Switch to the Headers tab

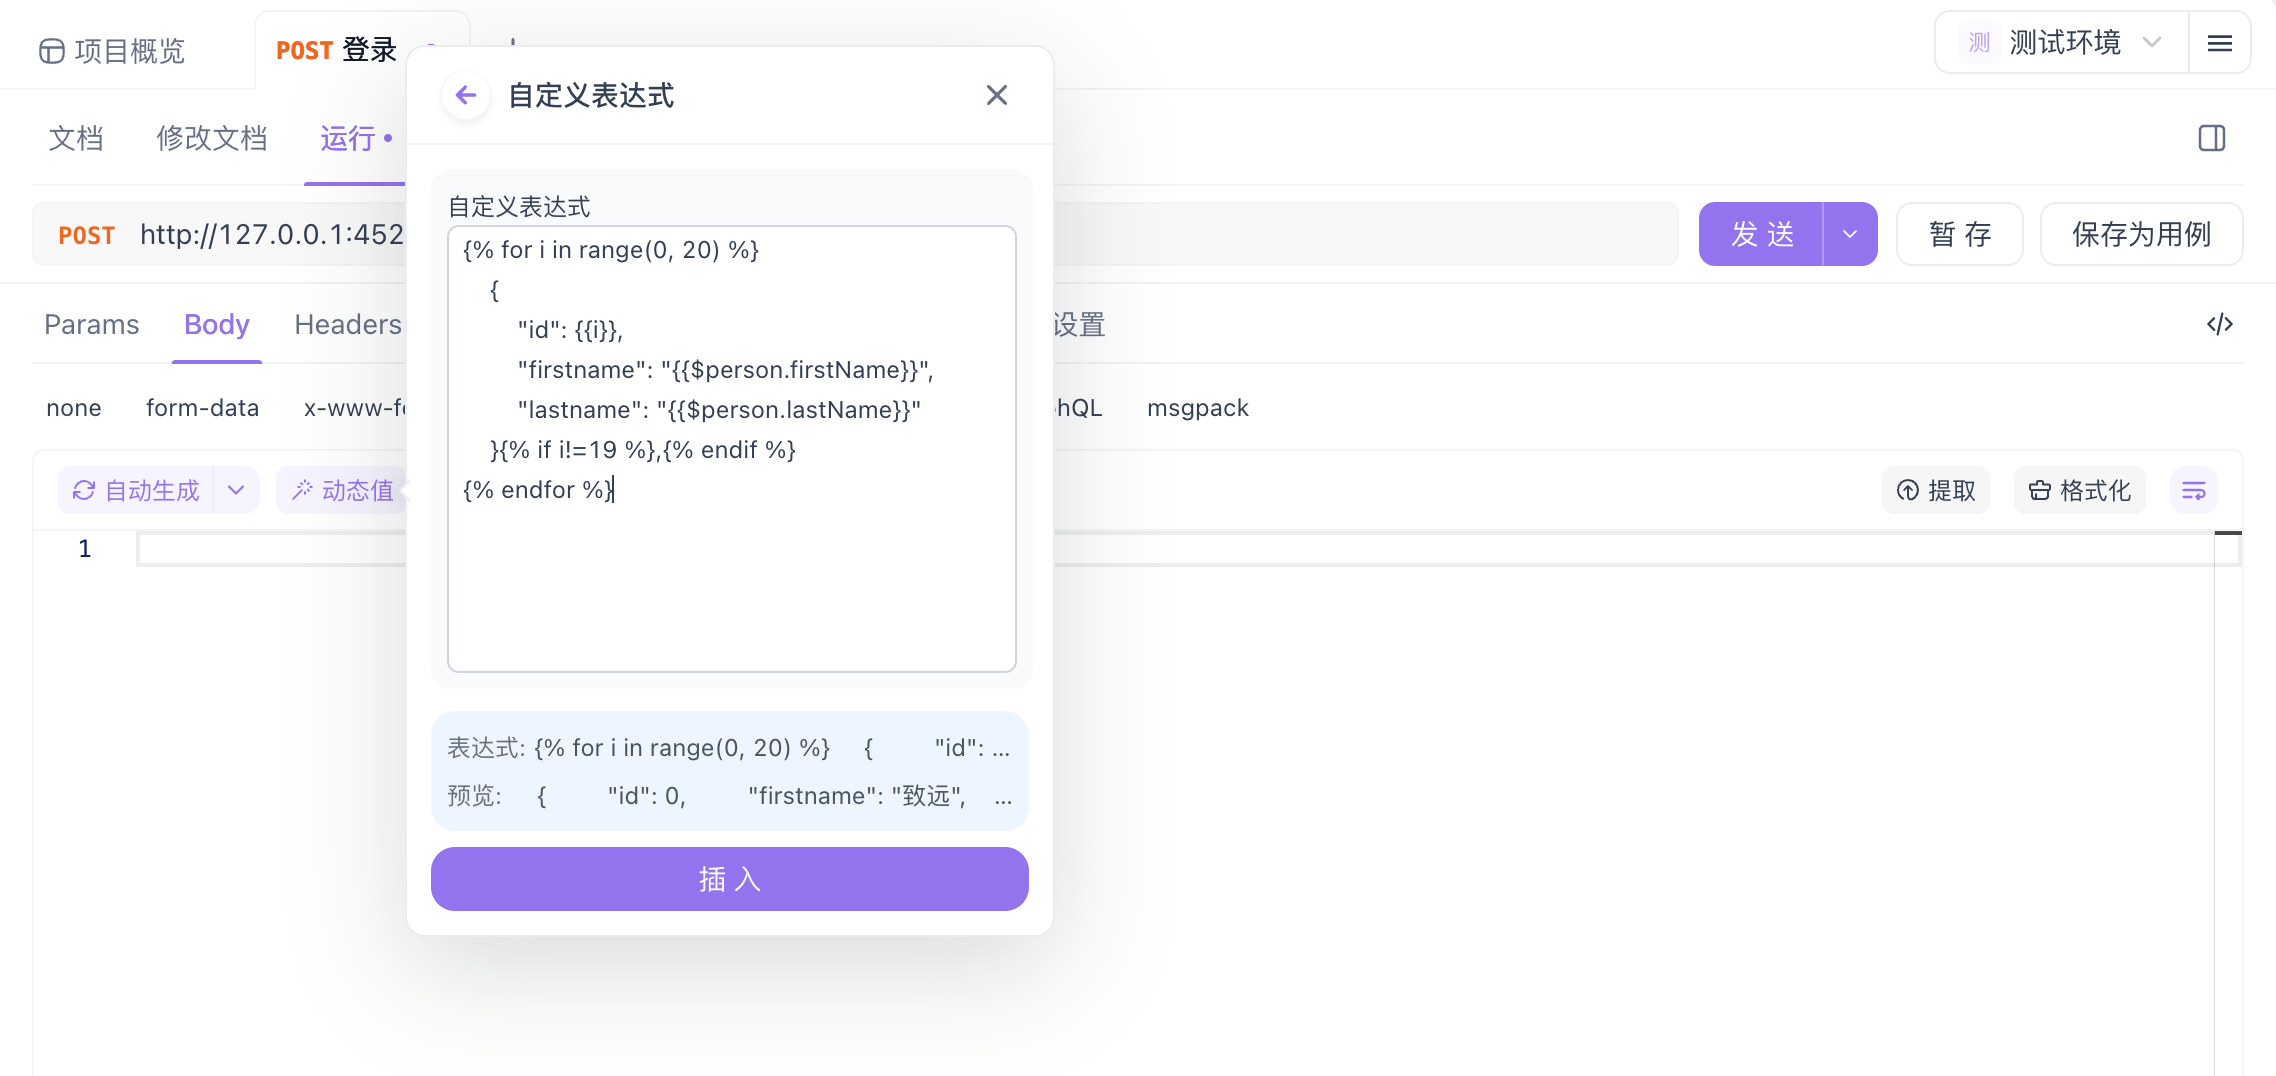[x=347, y=324]
